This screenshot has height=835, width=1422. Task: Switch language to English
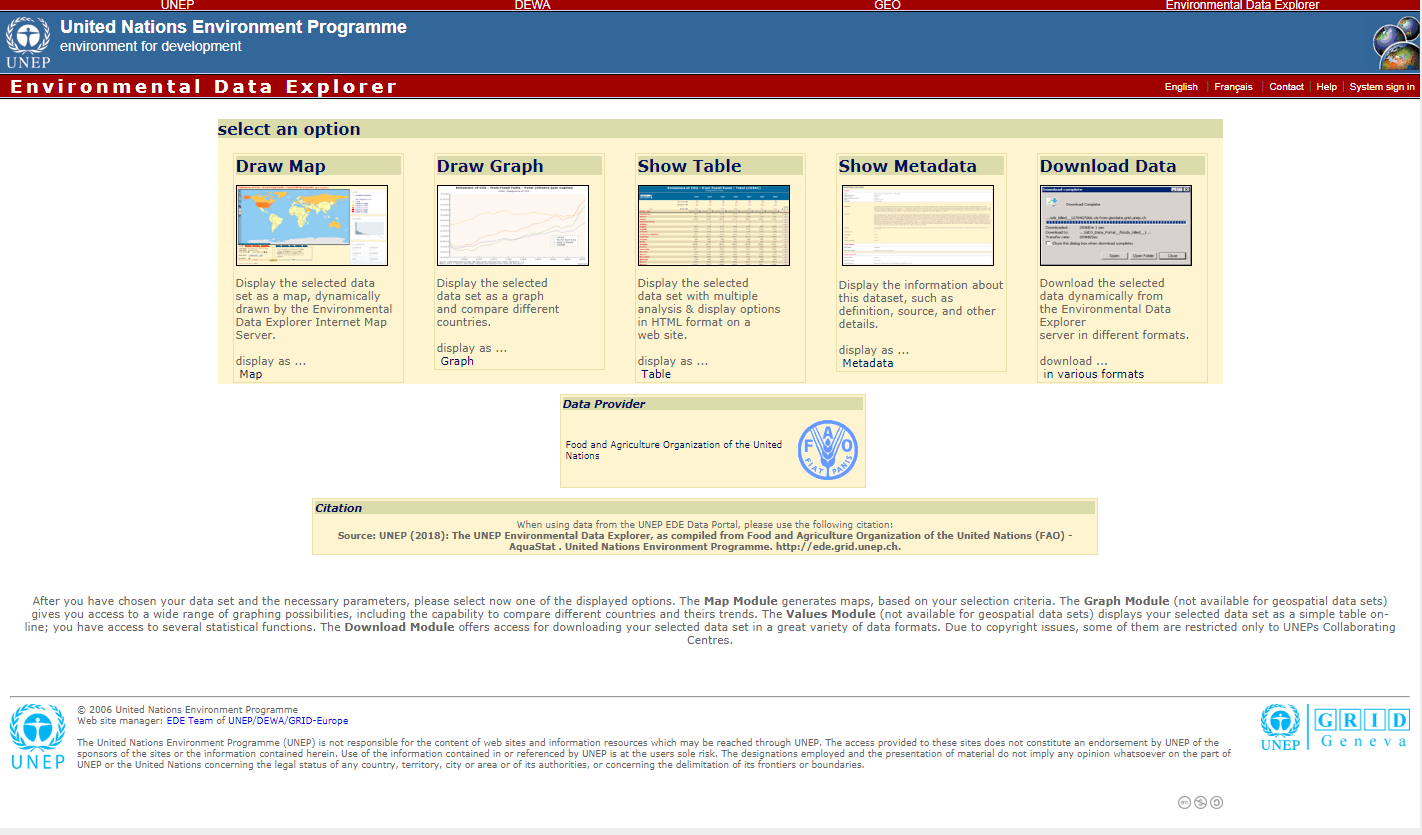pyautogui.click(x=1181, y=87)
